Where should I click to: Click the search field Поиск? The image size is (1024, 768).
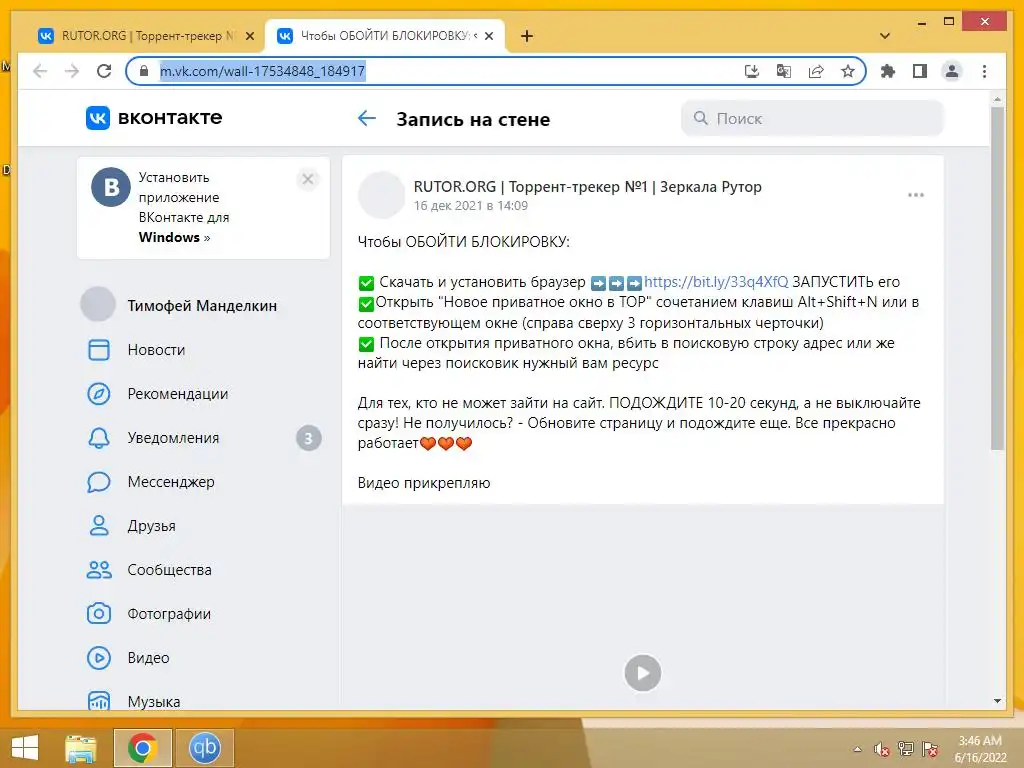[812, 118]
